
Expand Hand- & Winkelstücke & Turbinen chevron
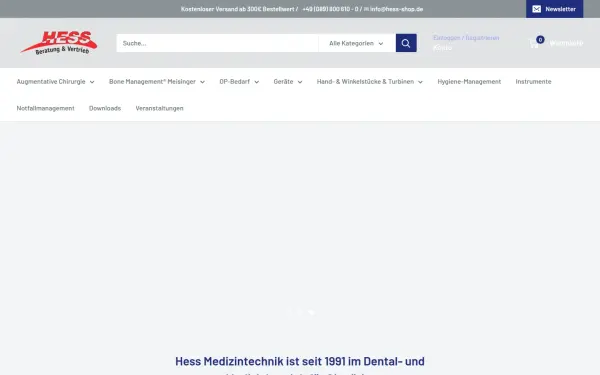(420, 82)
